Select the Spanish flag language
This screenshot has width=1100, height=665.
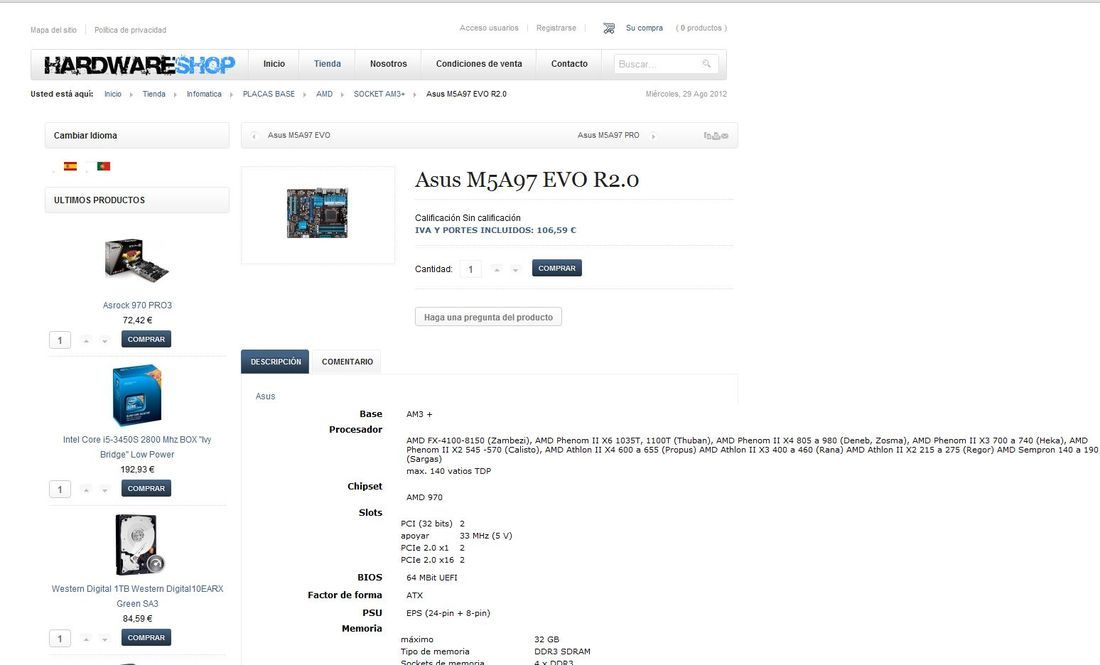70,166
